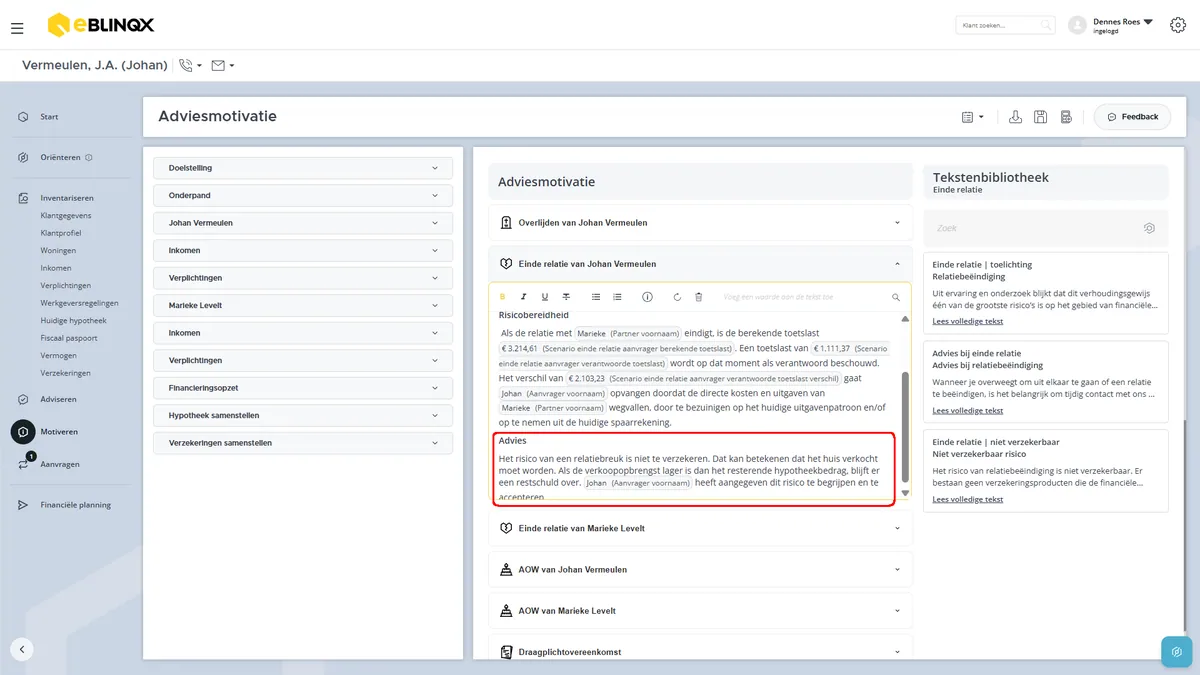The width and height of the screenshot is (1200, 675).
Task: Open Financiële planning in the sidebar
Action: [x=75, y=505]
